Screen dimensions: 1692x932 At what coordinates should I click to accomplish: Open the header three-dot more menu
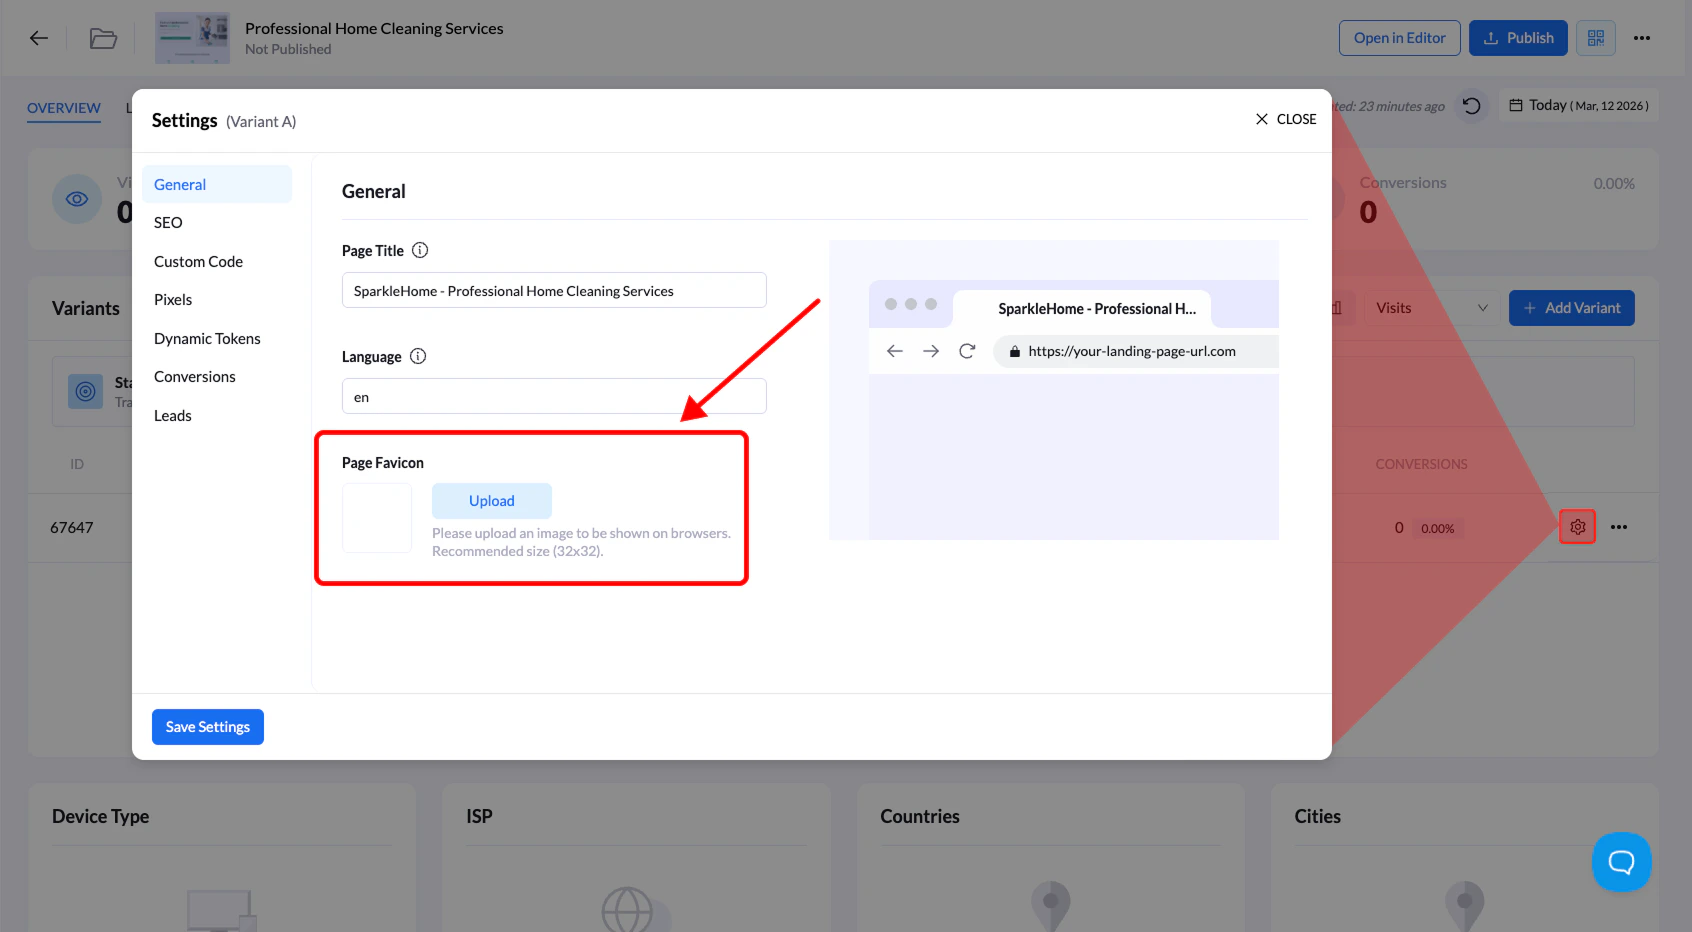1642,38
